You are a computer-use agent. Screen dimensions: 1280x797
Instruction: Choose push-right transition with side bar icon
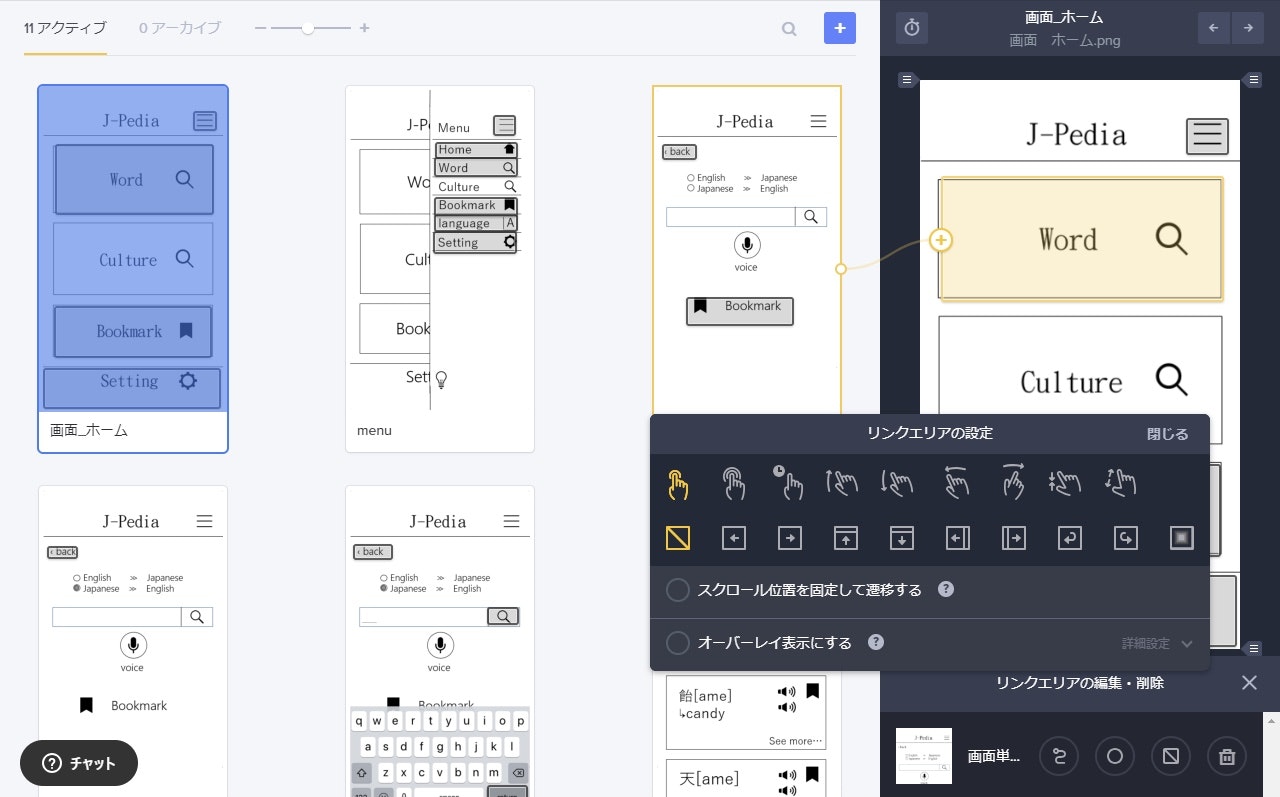tap(1014, 539)
